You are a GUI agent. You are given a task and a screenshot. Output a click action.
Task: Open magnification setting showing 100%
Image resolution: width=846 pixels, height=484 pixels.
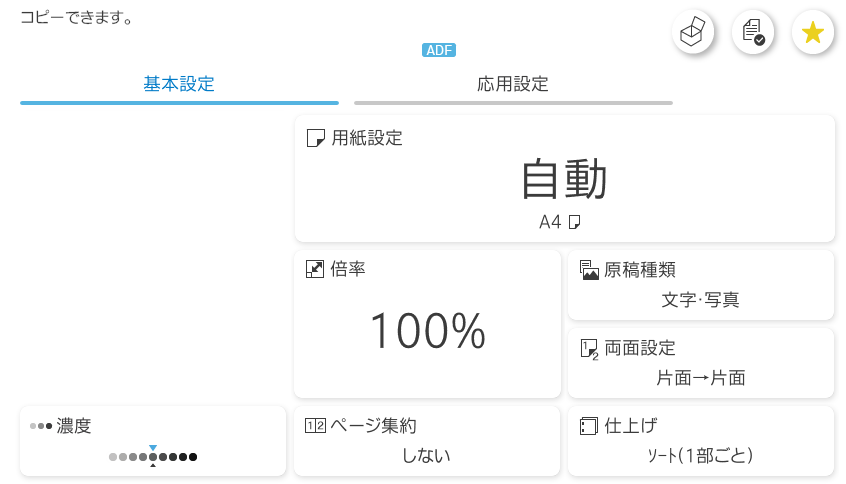[x=427, y=331]
